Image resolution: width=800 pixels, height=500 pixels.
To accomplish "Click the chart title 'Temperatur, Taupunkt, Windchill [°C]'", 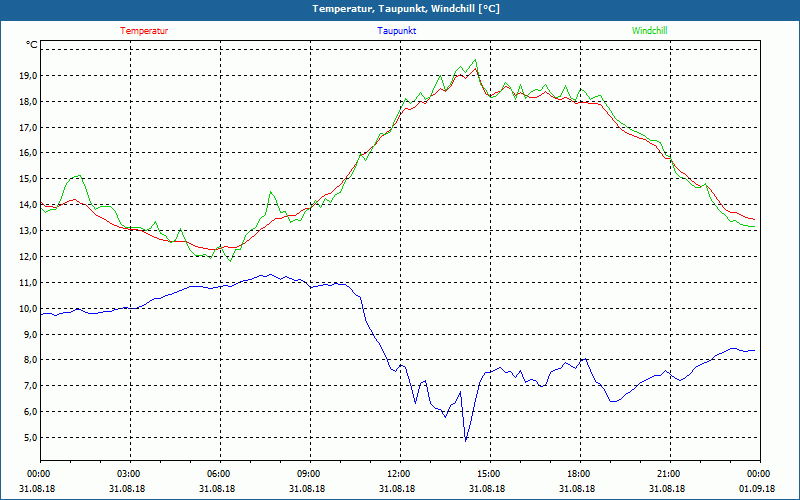I will point(406,9).
